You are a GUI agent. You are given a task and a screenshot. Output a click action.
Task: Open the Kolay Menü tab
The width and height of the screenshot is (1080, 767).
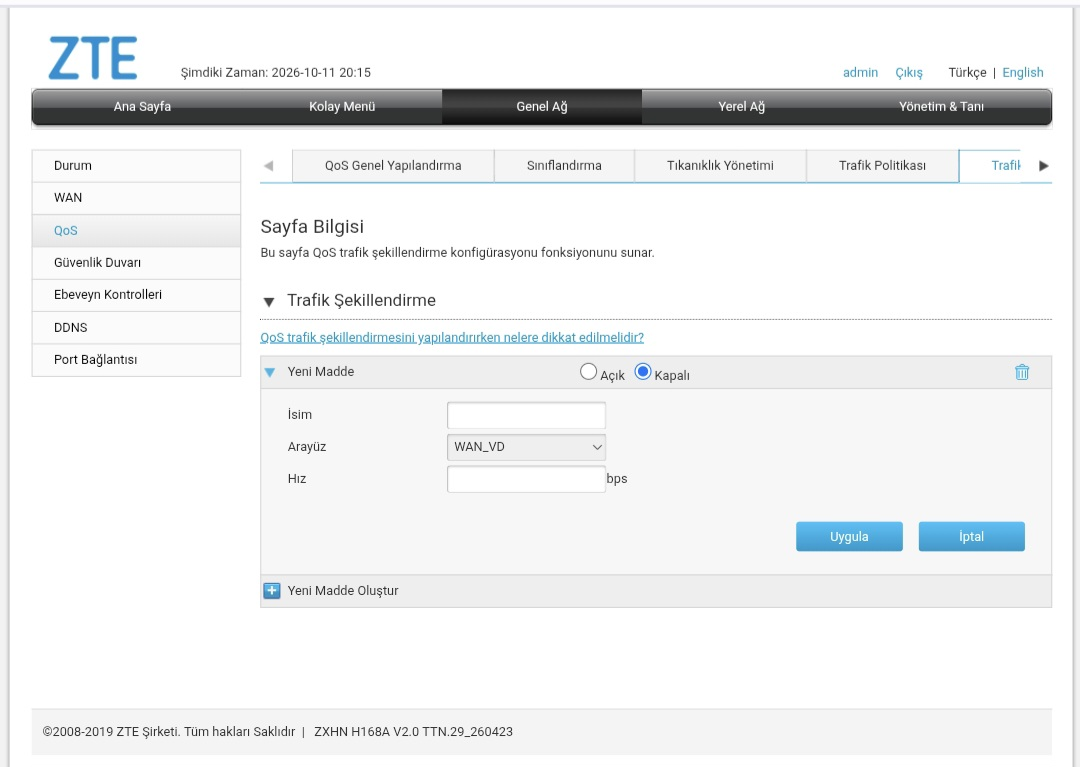point(342,107)
